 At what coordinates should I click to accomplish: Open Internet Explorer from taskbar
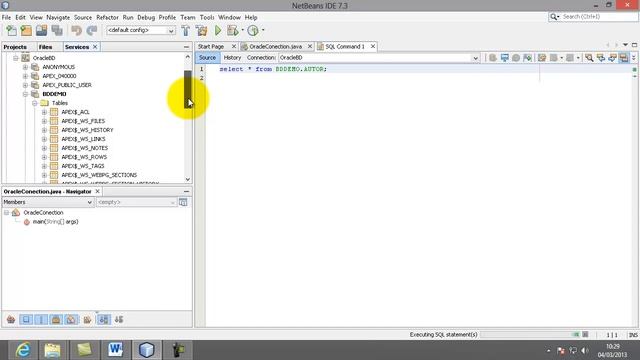coord(23,350)
